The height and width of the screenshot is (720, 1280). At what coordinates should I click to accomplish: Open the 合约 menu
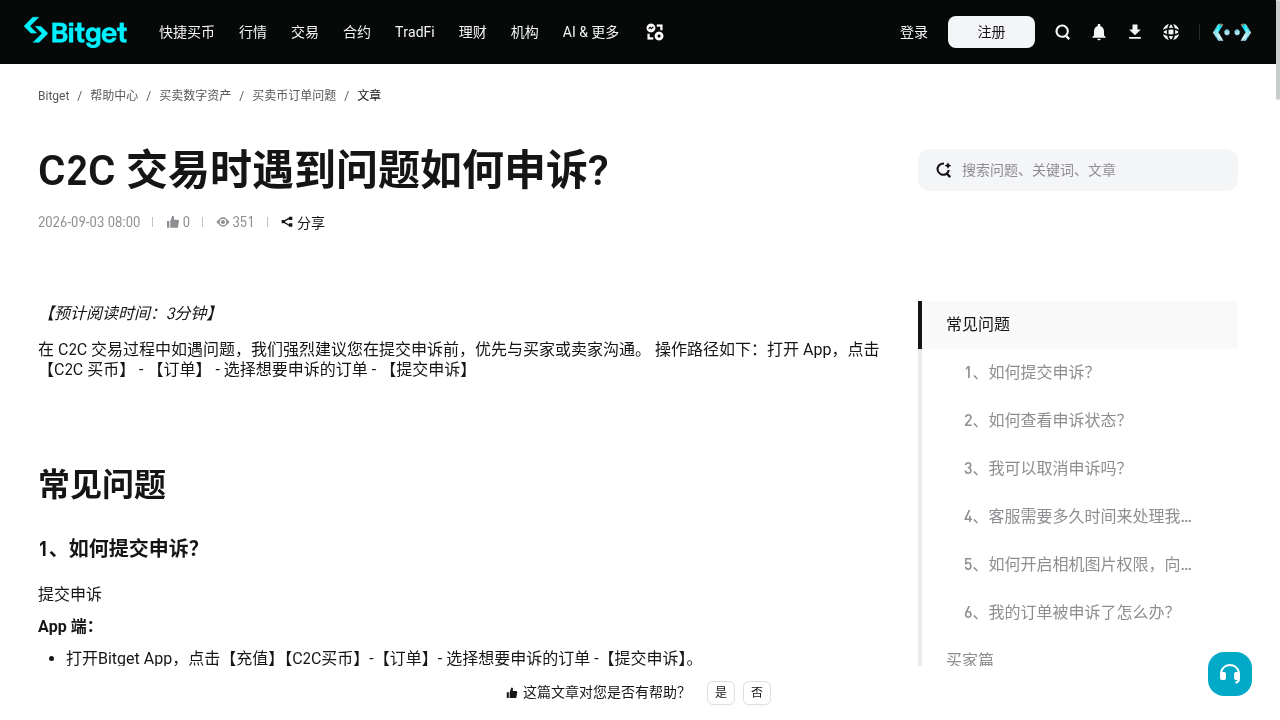(x=357, y=32)
